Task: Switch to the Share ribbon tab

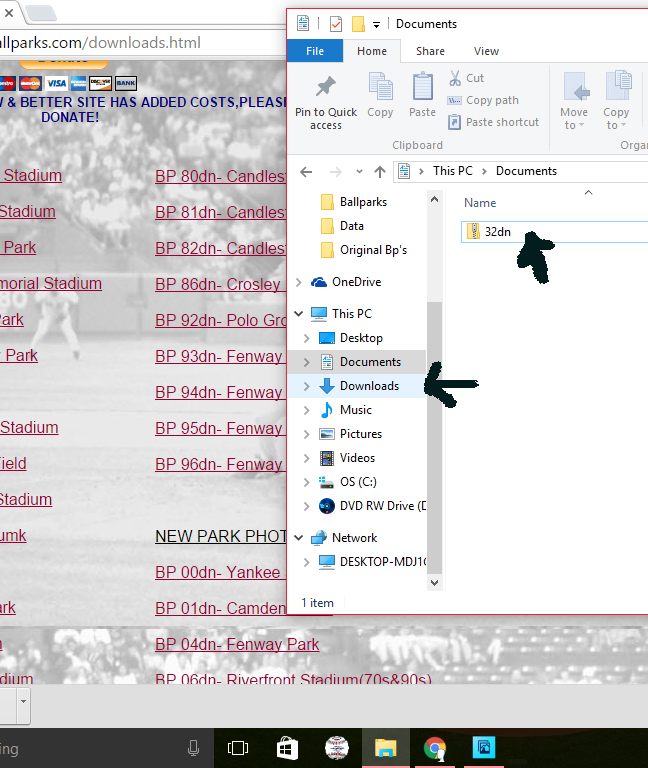Action: point(430,51)
